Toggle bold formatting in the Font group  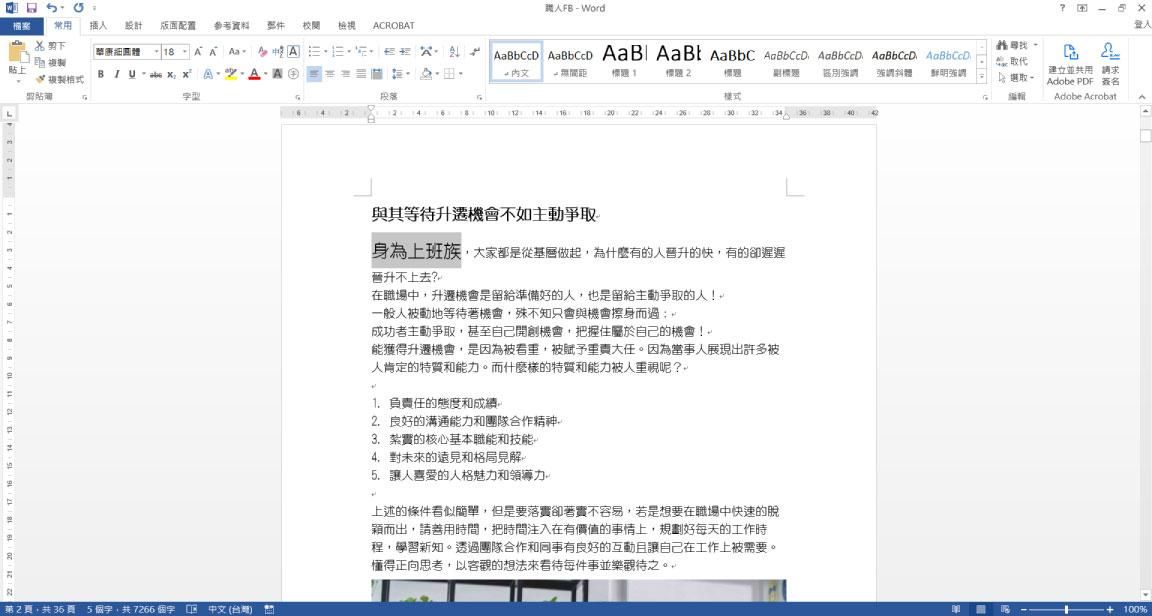pos(100,73)
